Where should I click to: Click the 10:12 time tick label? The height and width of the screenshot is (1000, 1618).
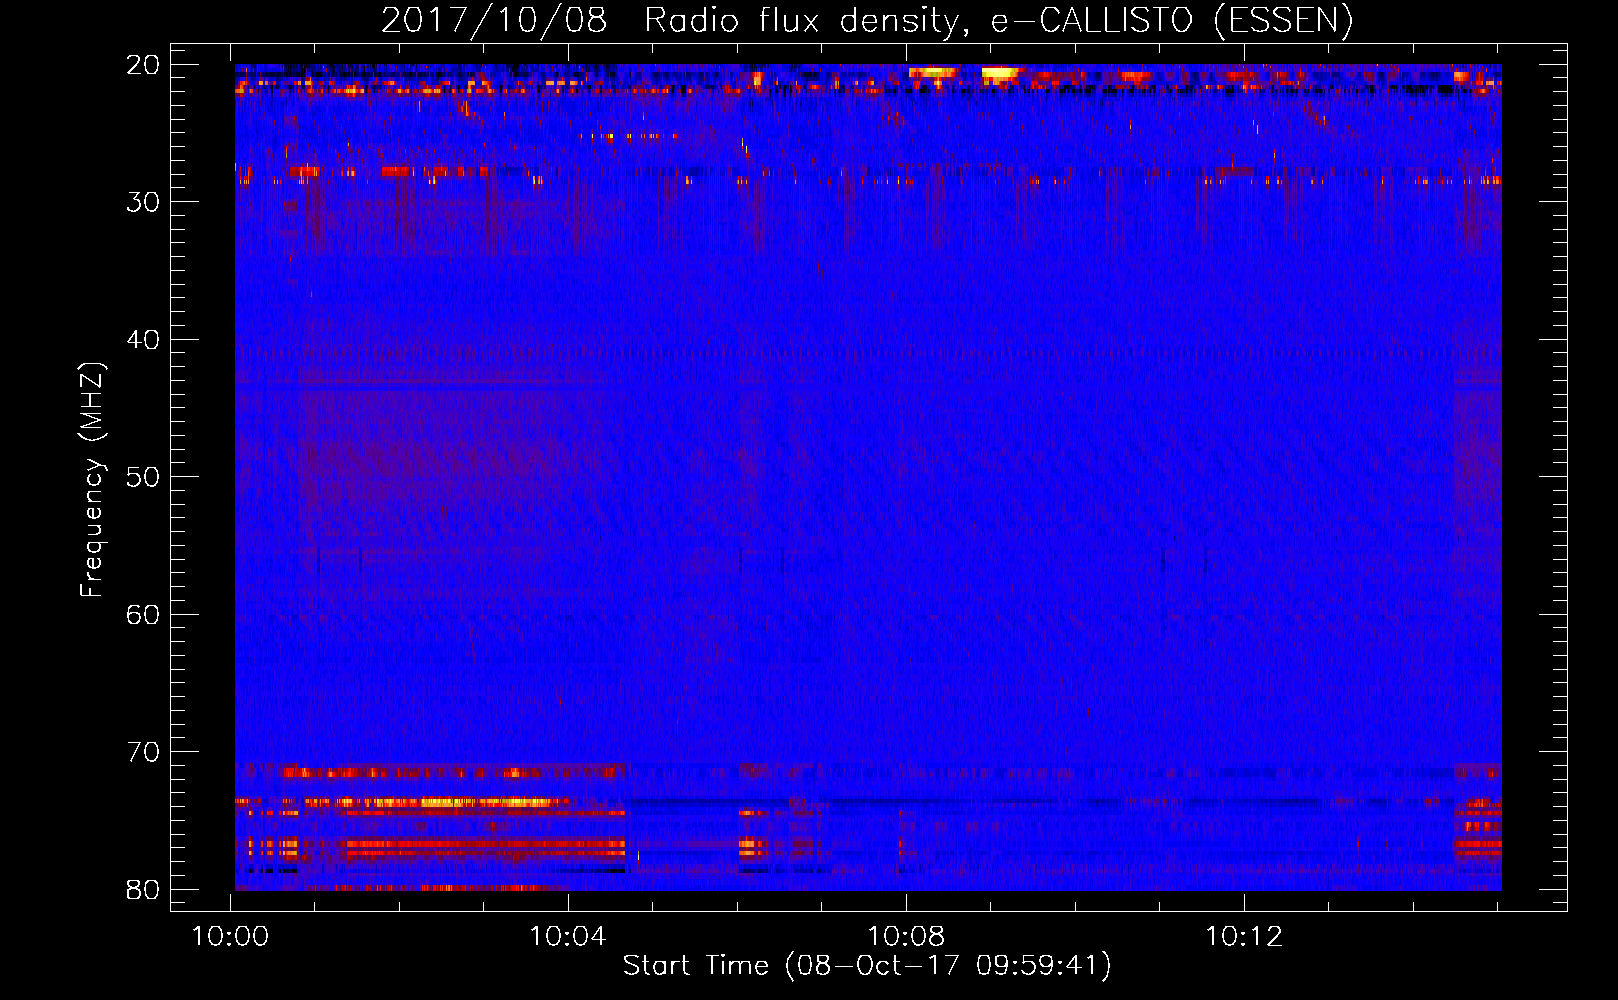tap(1244, 937)
